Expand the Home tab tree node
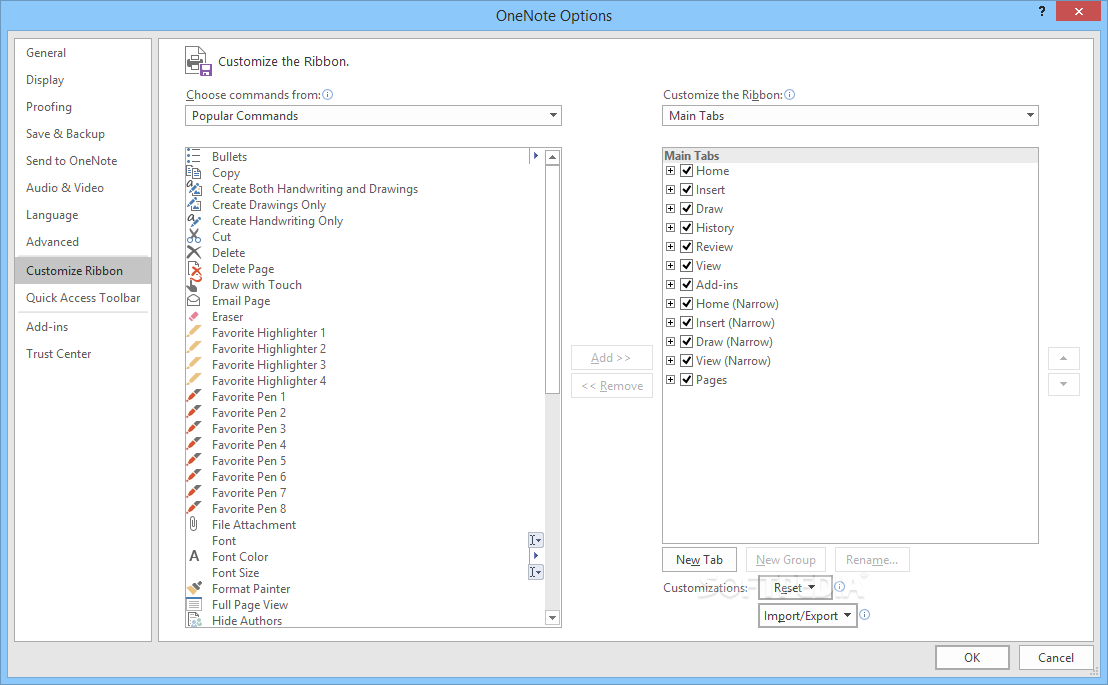The image size is (1108, 685). pos(671,170)
